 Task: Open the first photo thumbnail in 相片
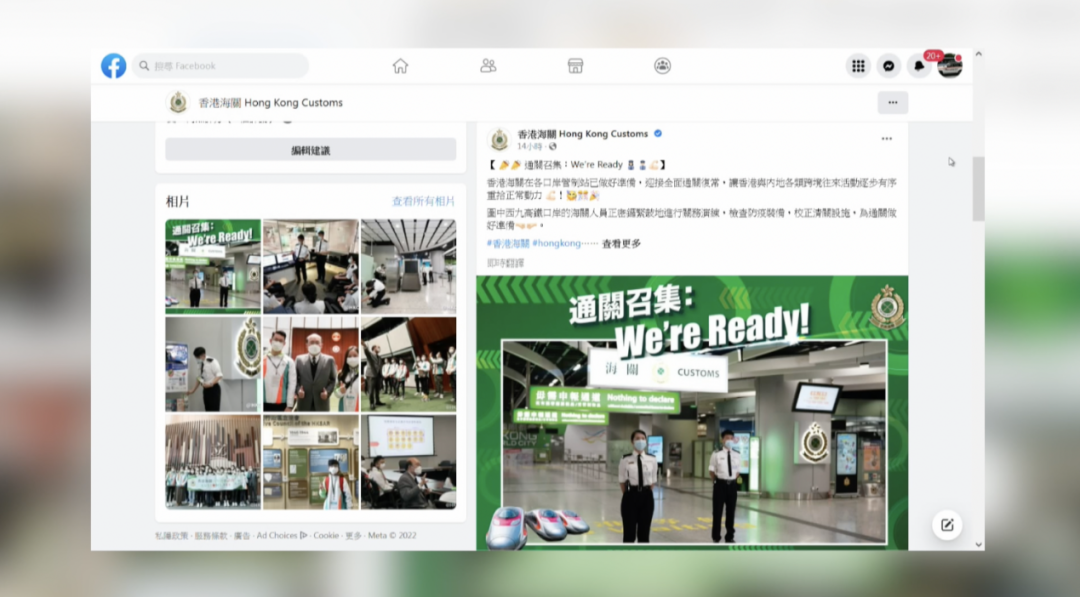pos(213,266)
